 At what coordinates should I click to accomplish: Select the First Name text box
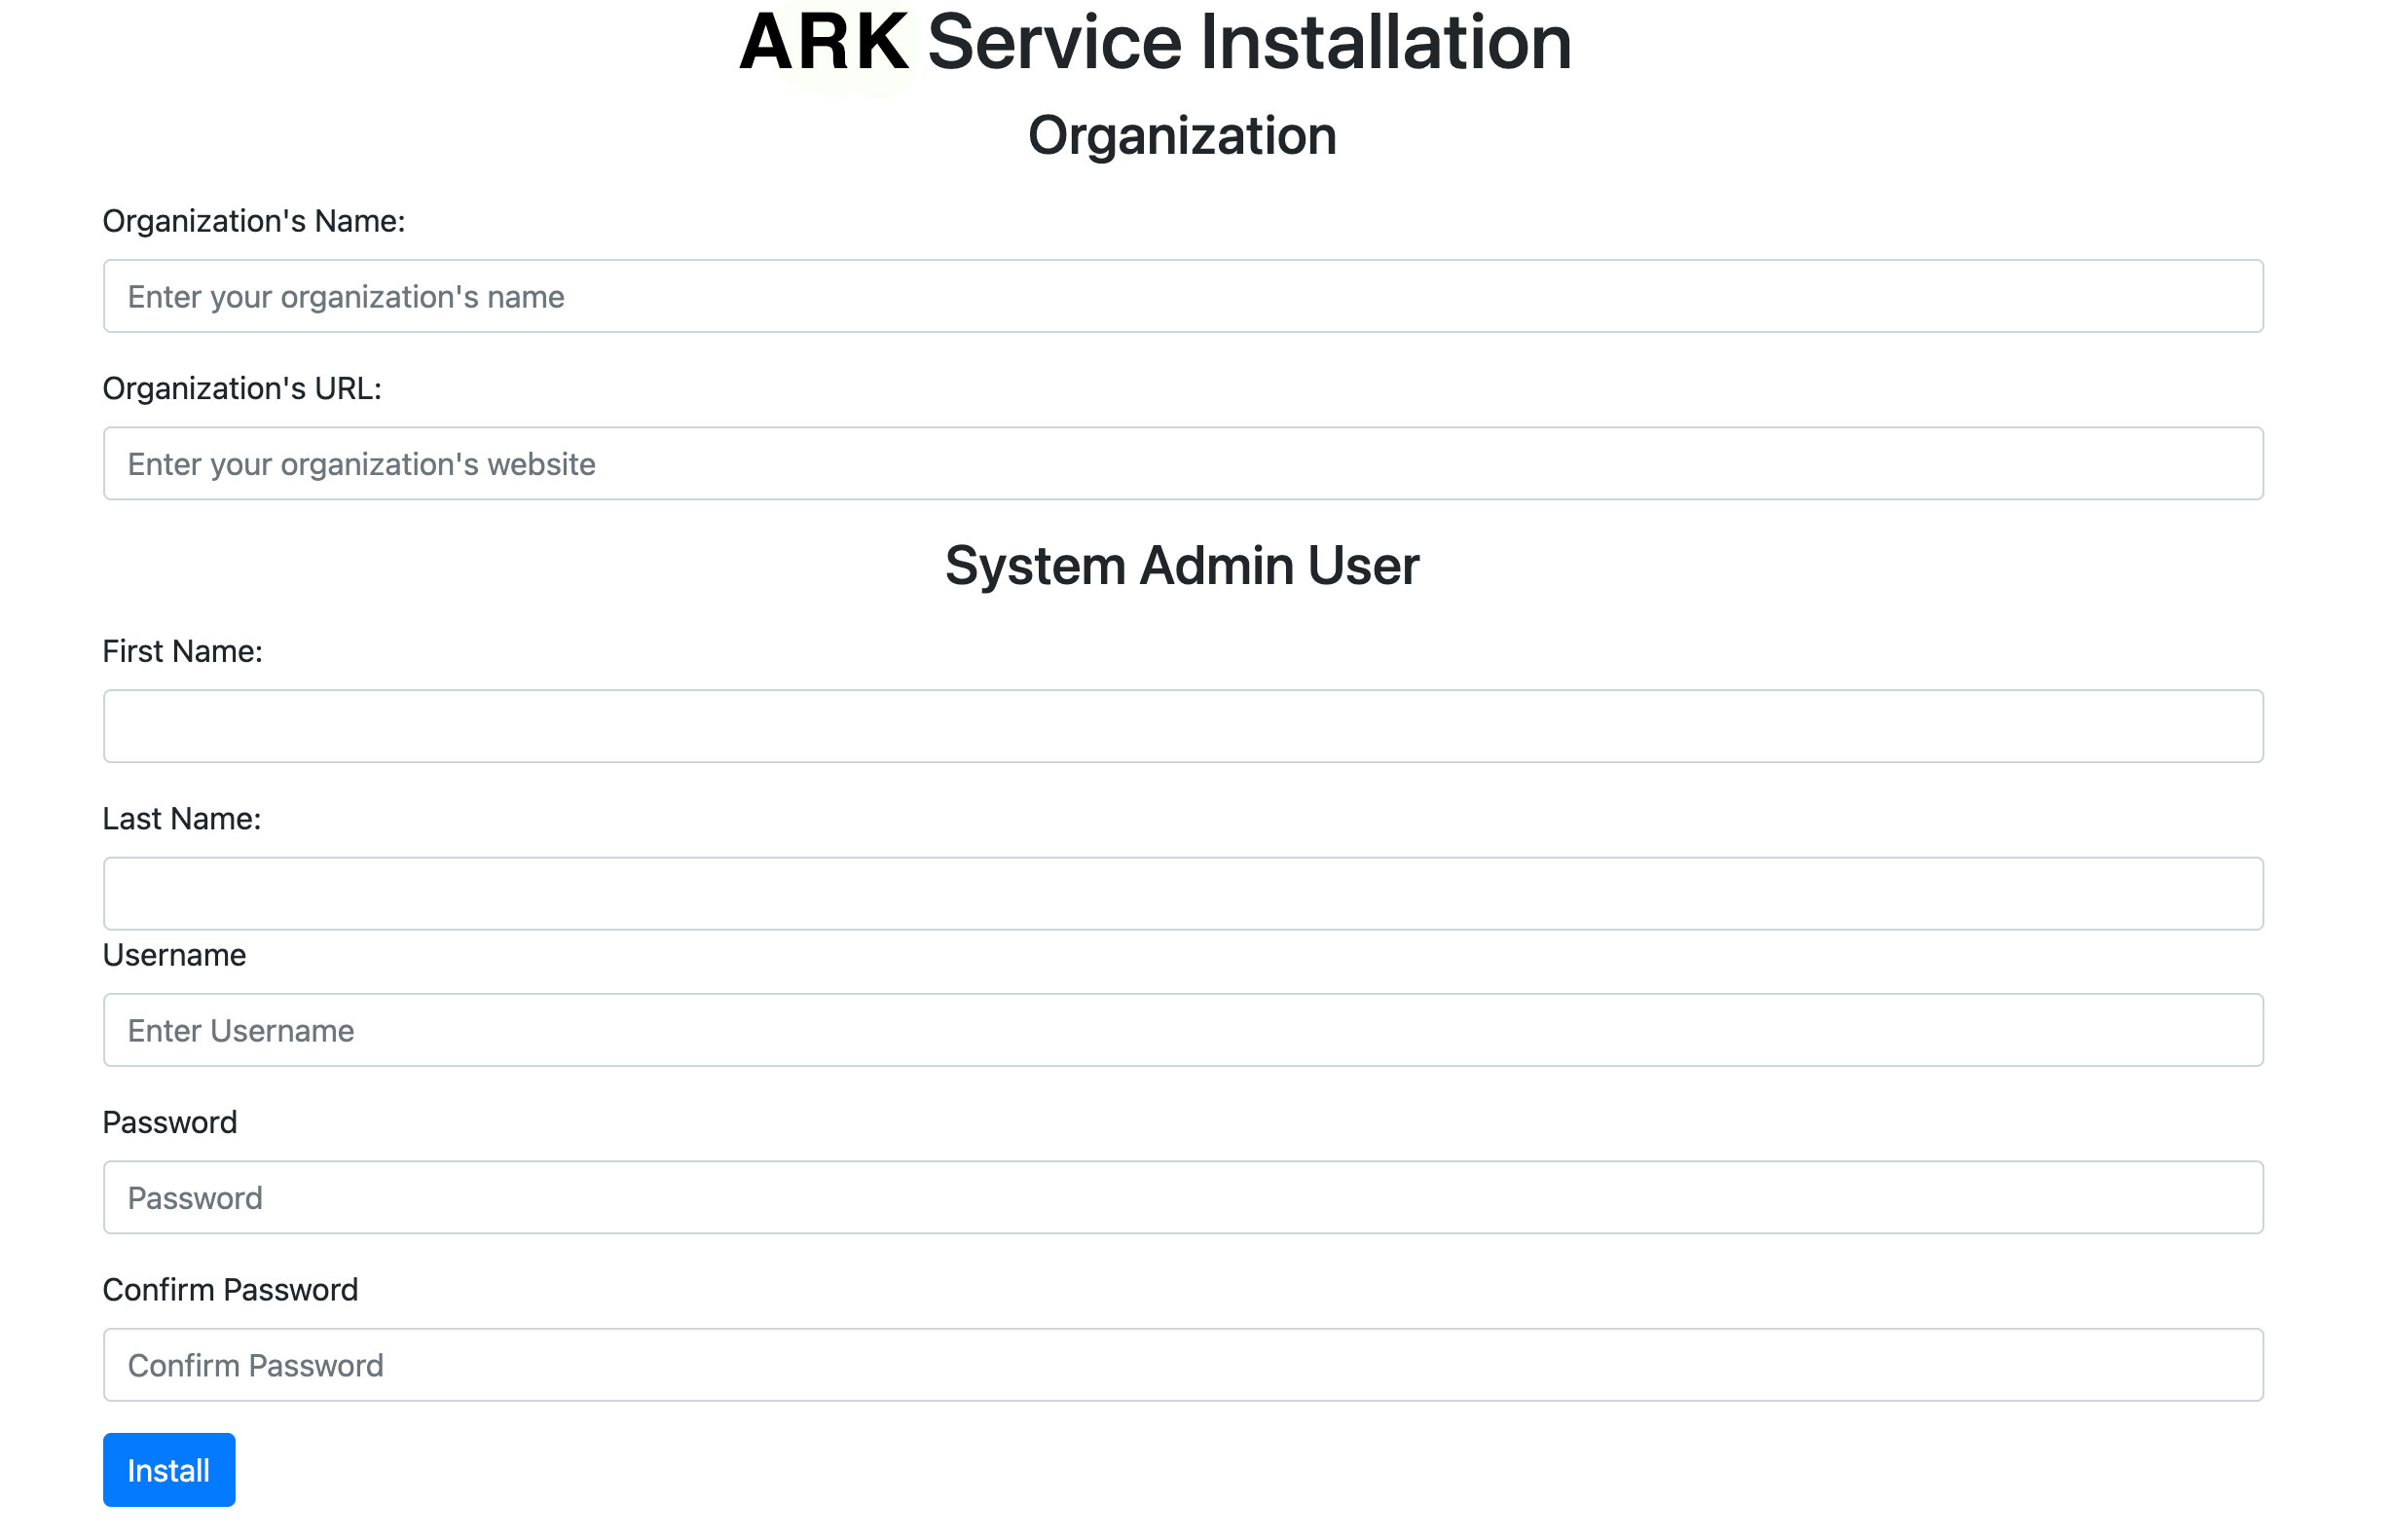(1182, 726)
